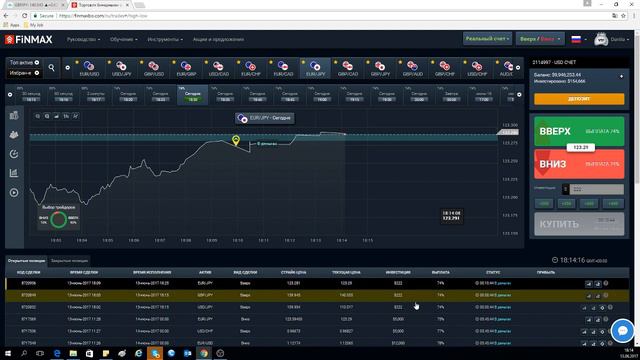Click the FiNMAX logo
This screenshot has height=360, width=640.
click(x=29, y=40)
